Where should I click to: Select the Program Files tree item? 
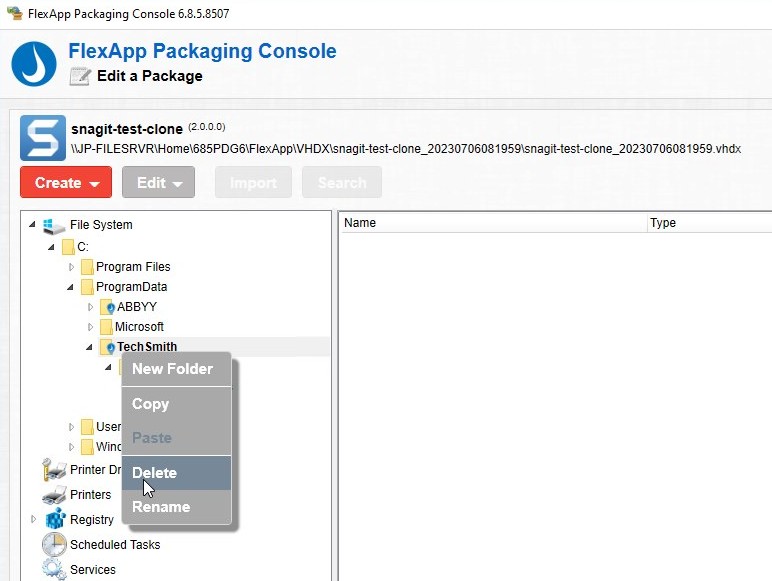click(133, 267)
